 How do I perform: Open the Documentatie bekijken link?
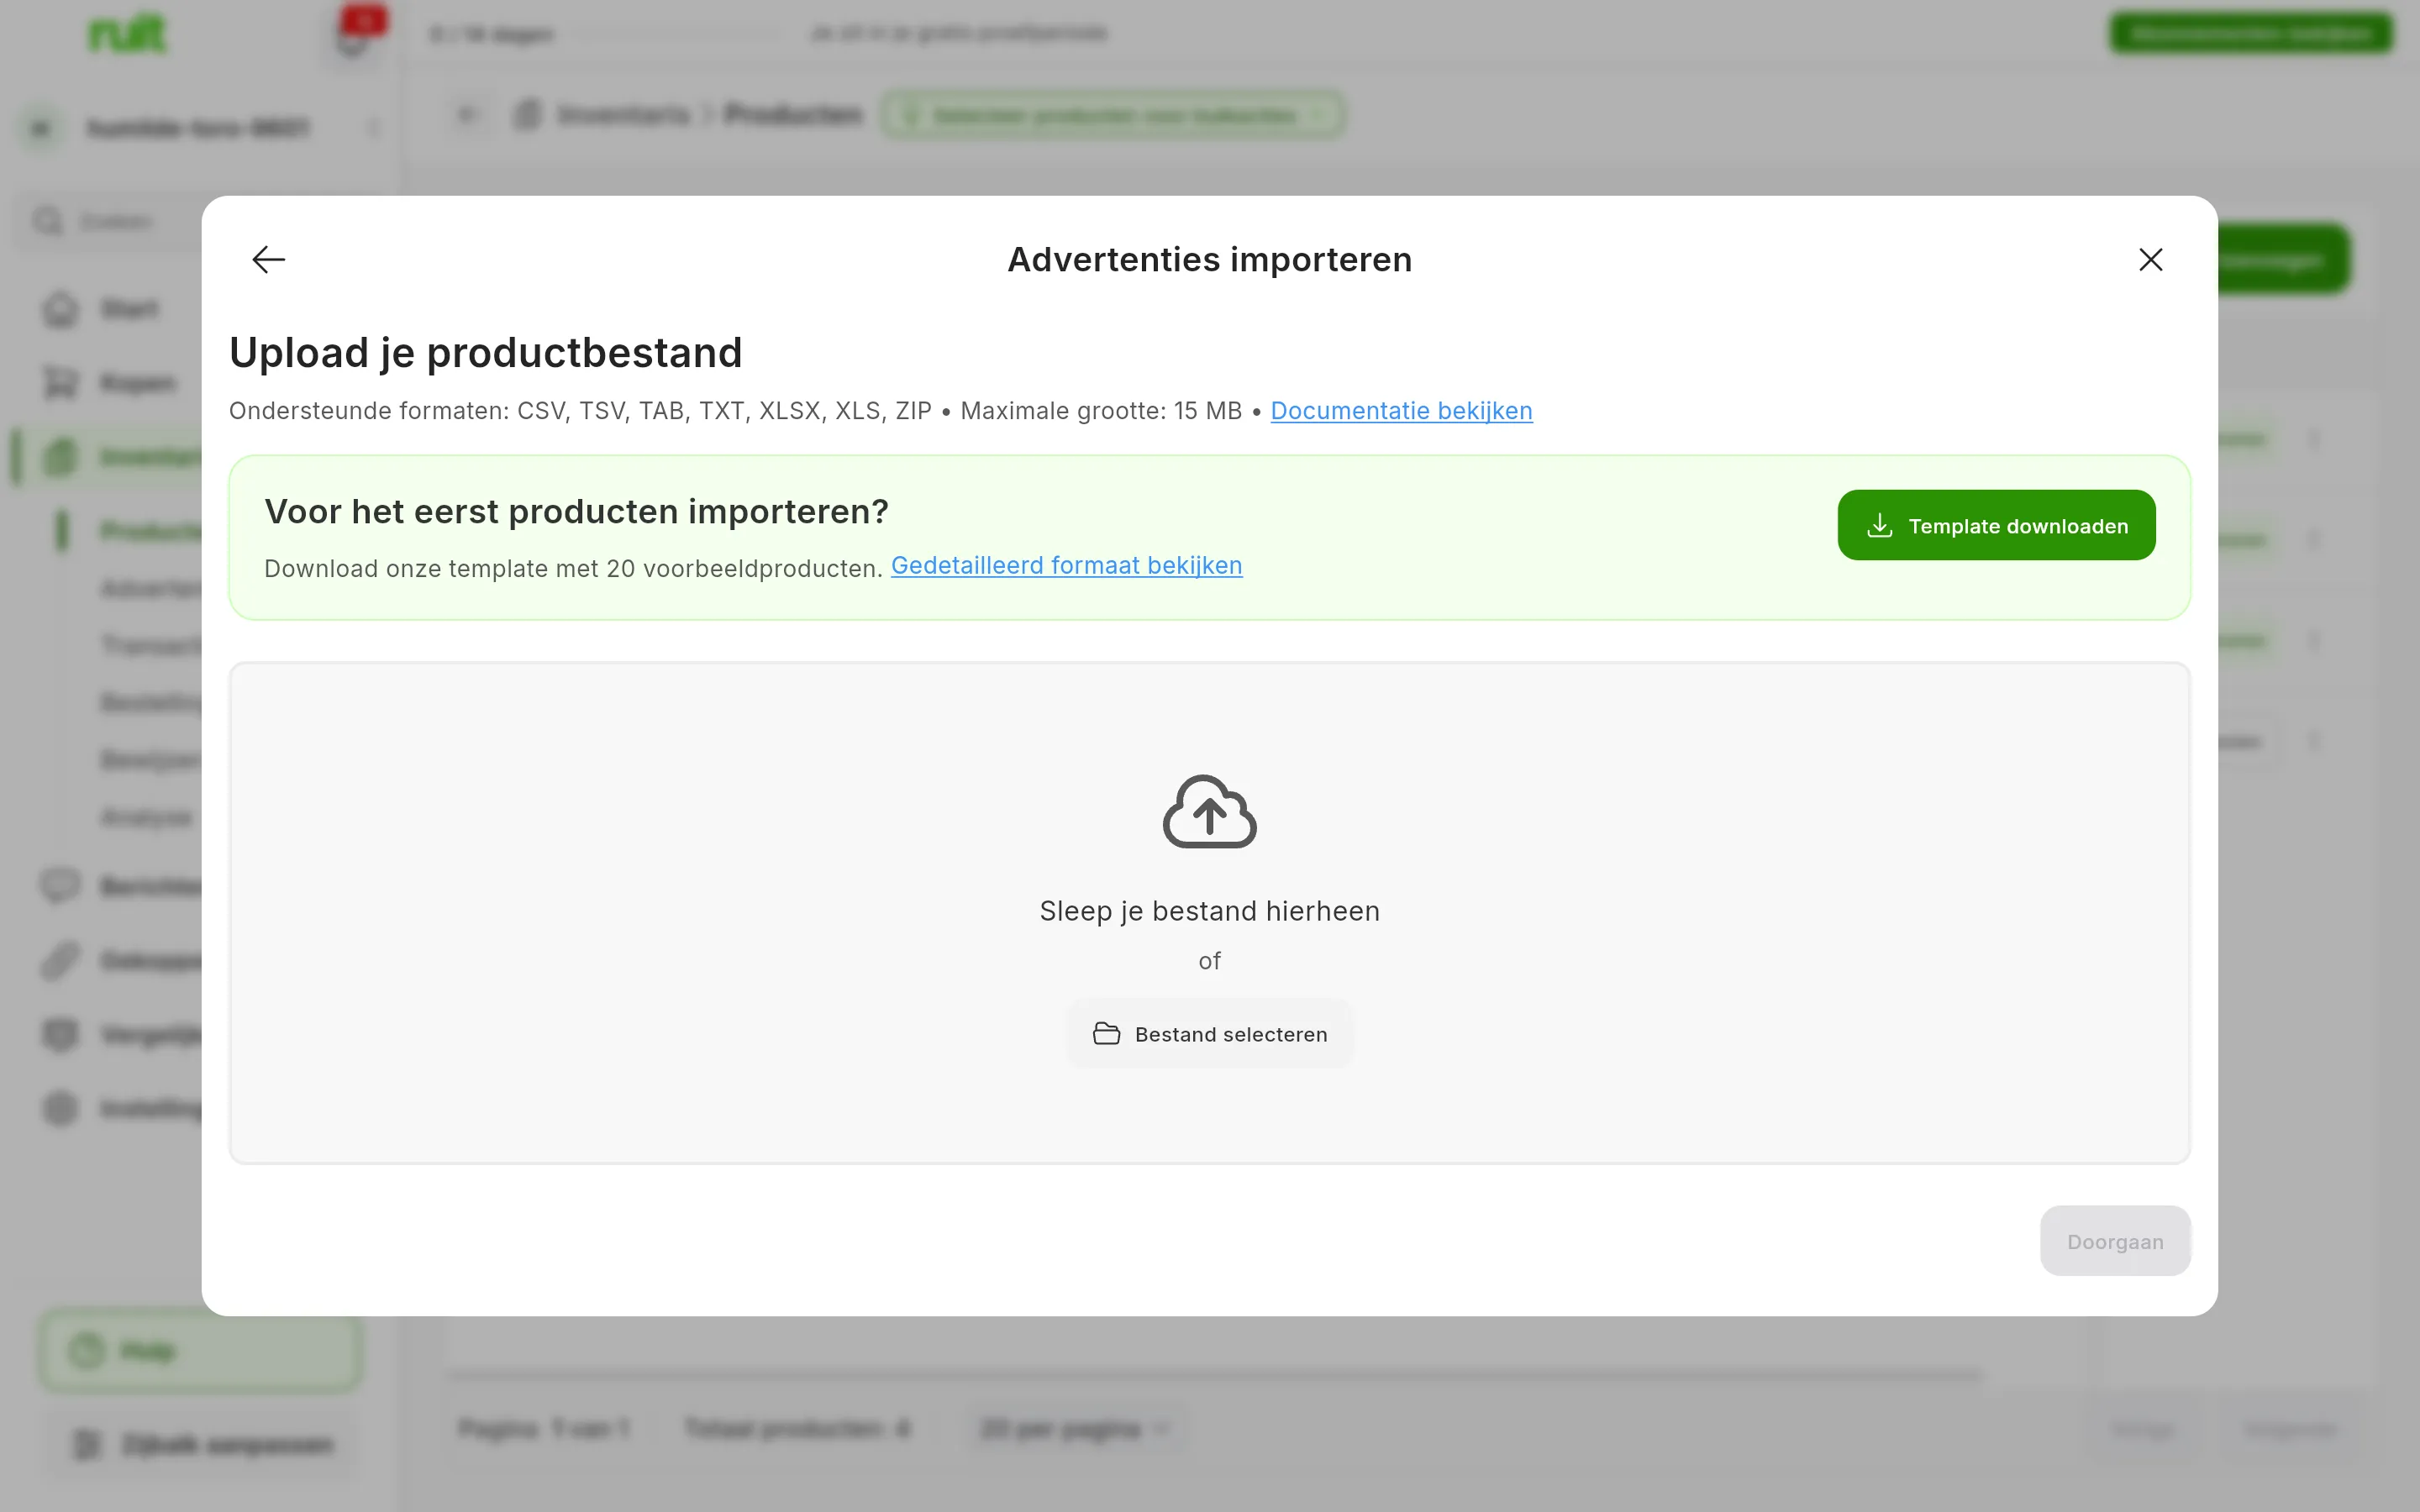coord(1401,411)
